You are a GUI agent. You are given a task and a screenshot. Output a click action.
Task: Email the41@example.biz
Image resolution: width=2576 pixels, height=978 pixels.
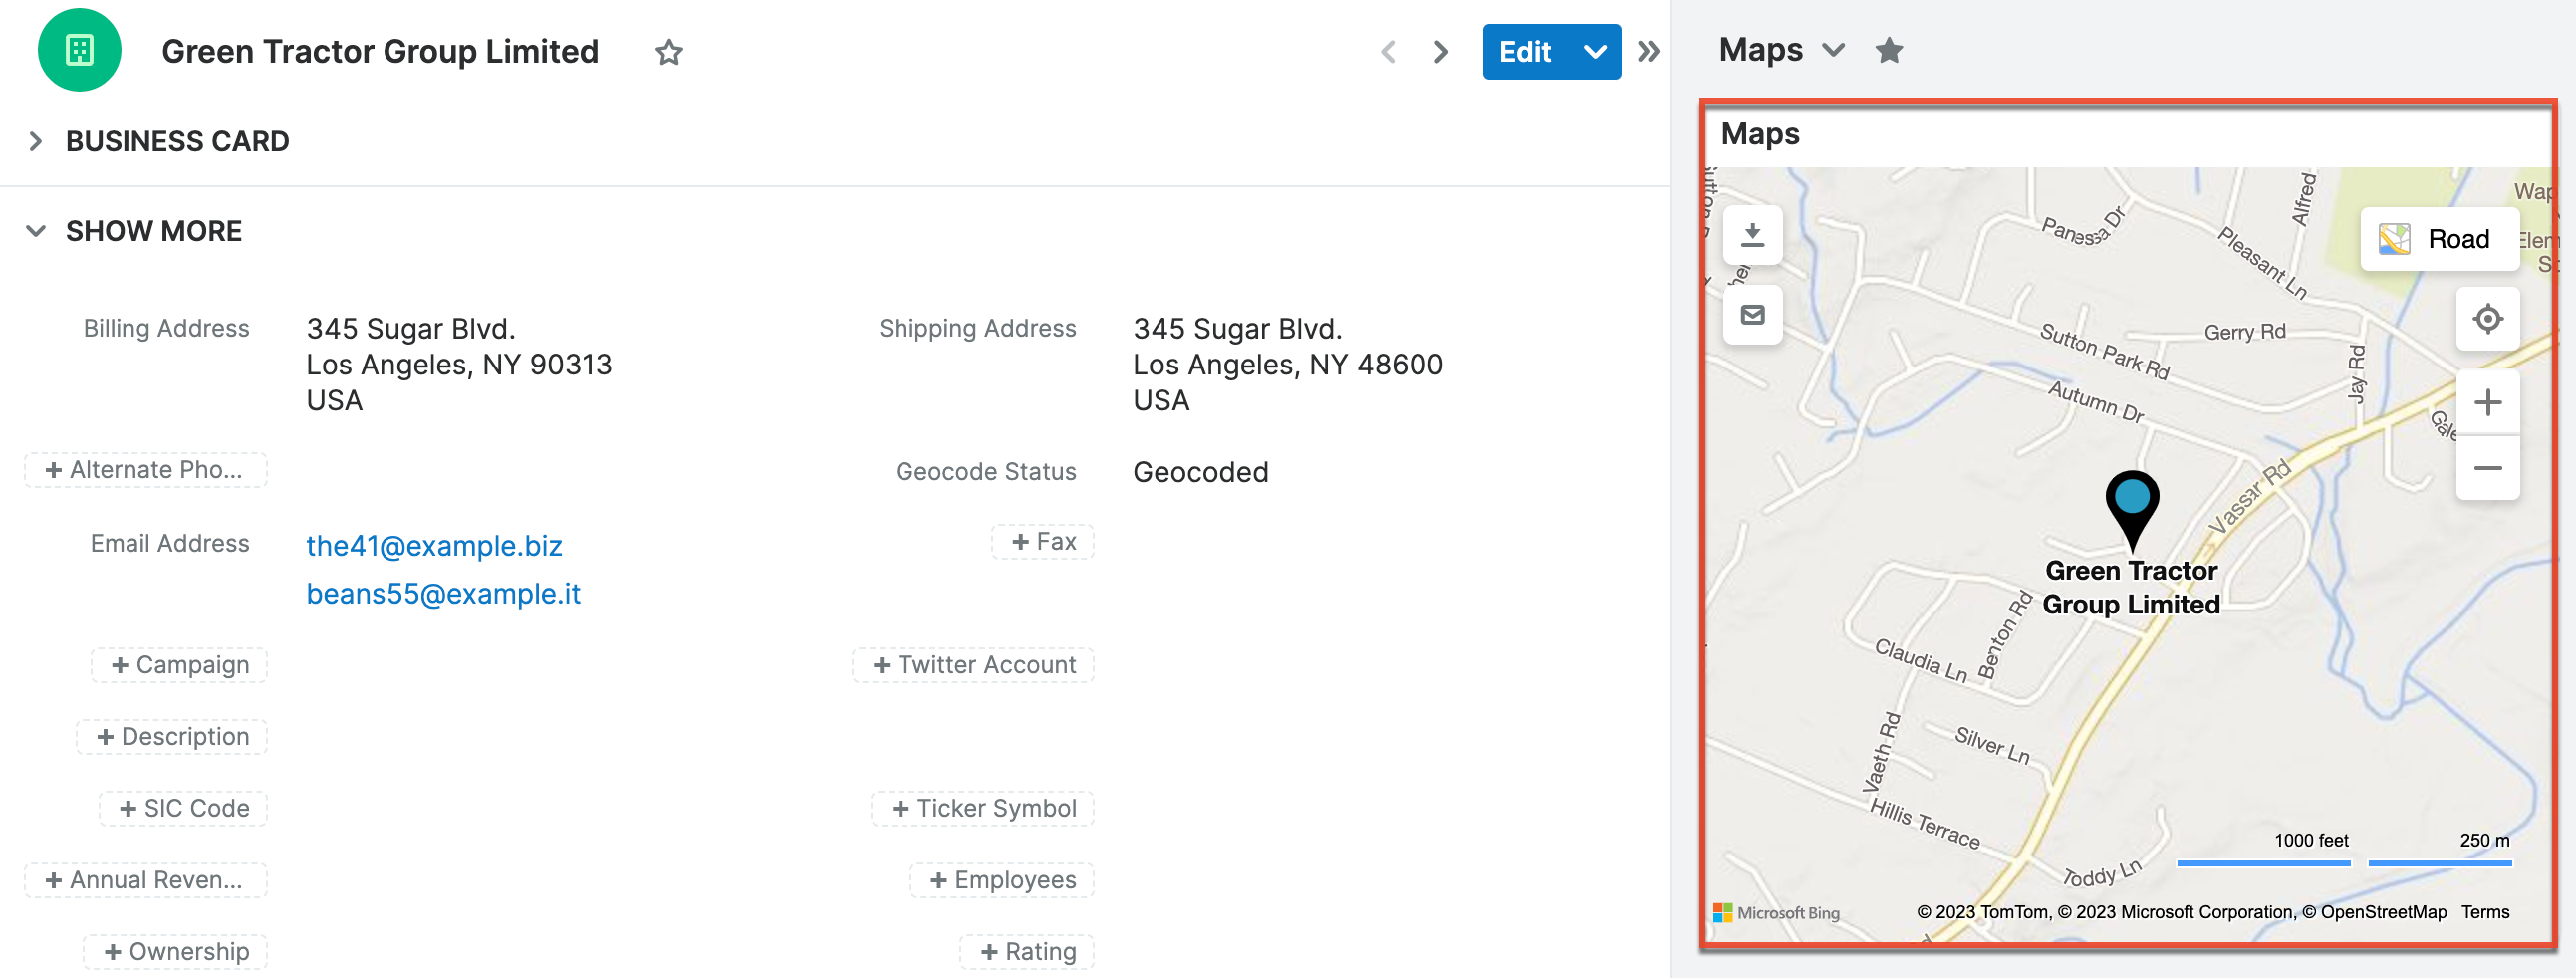tap(434, 545)
